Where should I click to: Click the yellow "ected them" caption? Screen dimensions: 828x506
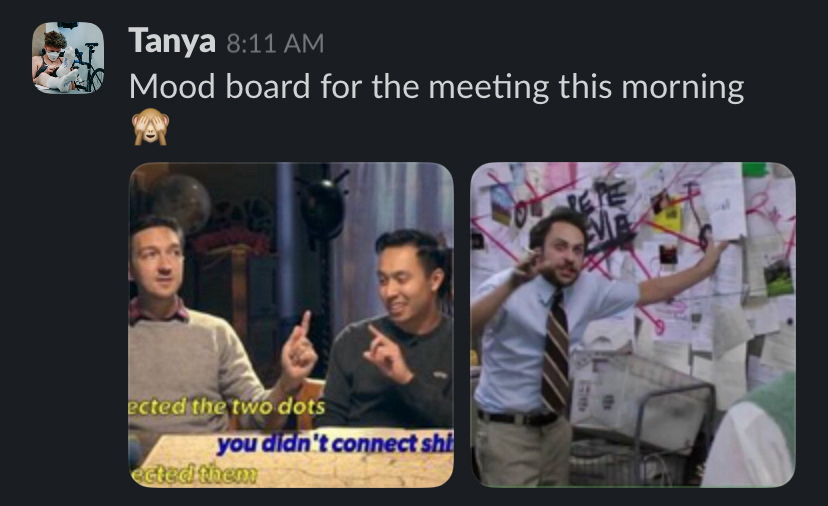coord(193,474)
